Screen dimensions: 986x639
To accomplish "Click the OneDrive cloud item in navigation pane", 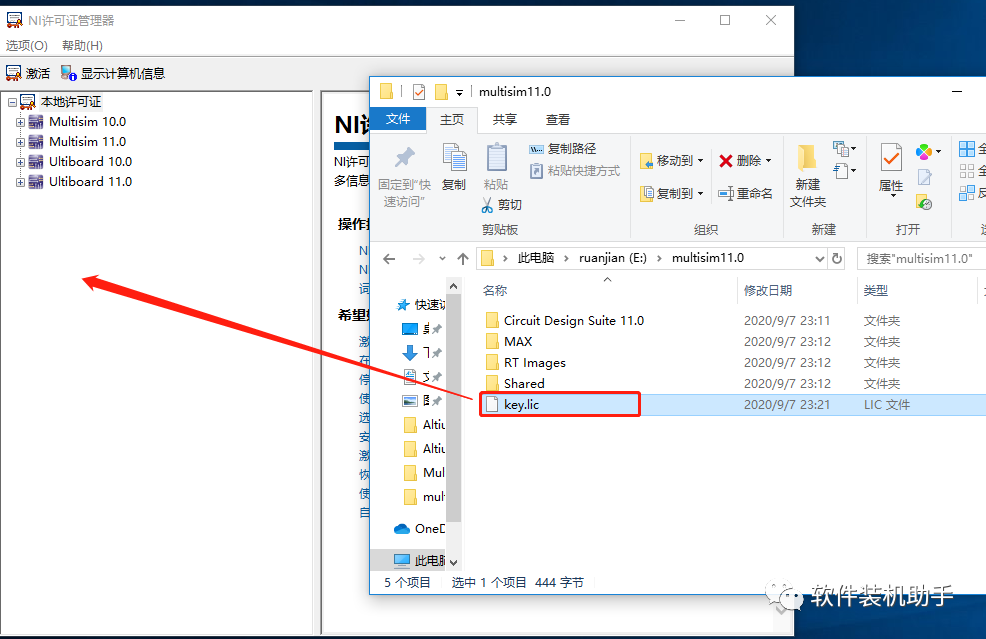I will tap(419, 529).
